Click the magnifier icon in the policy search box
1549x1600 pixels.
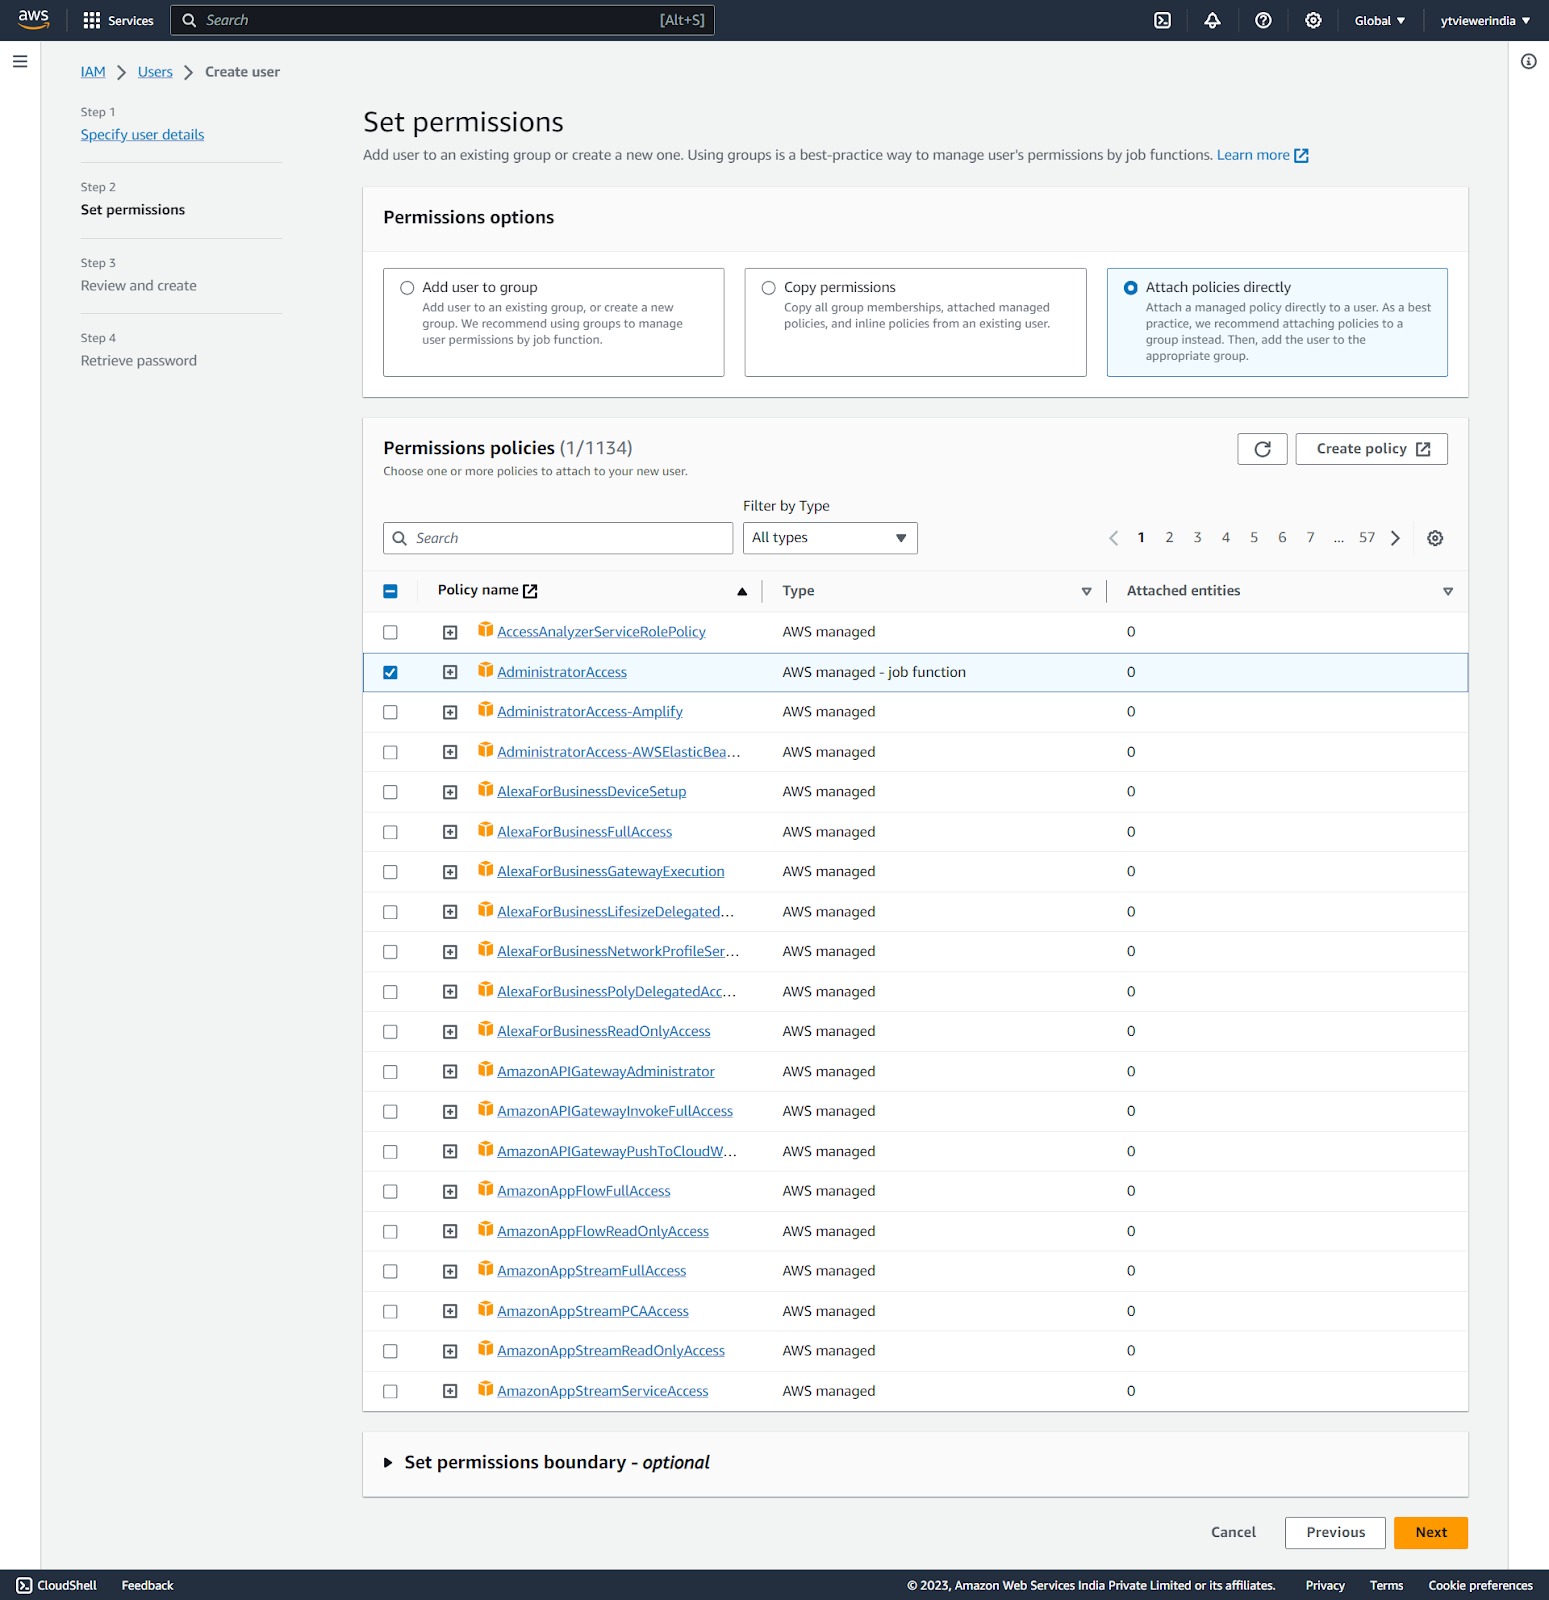tap(399, 538)
